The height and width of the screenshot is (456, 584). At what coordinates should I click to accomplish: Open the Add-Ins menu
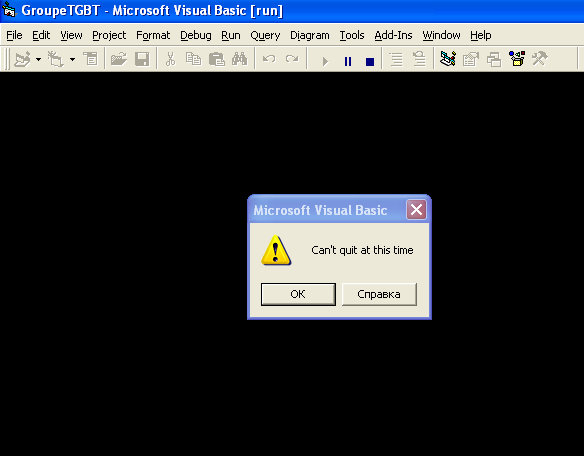393,35
